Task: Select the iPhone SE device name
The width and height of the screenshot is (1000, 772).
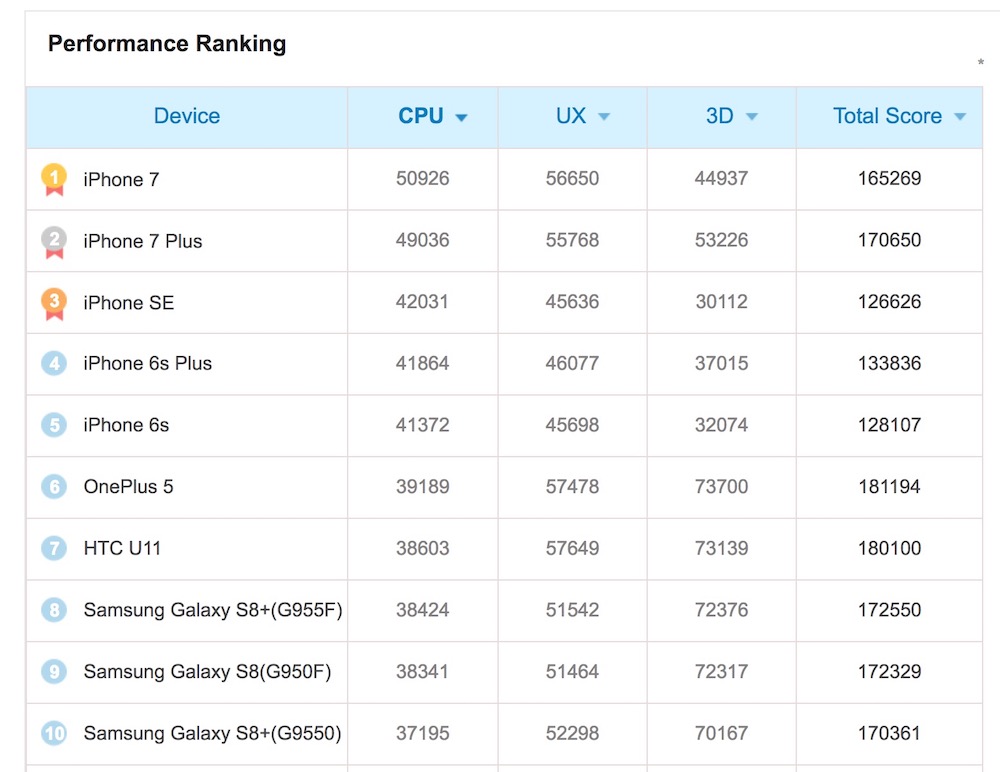Action: click(128, 303)
